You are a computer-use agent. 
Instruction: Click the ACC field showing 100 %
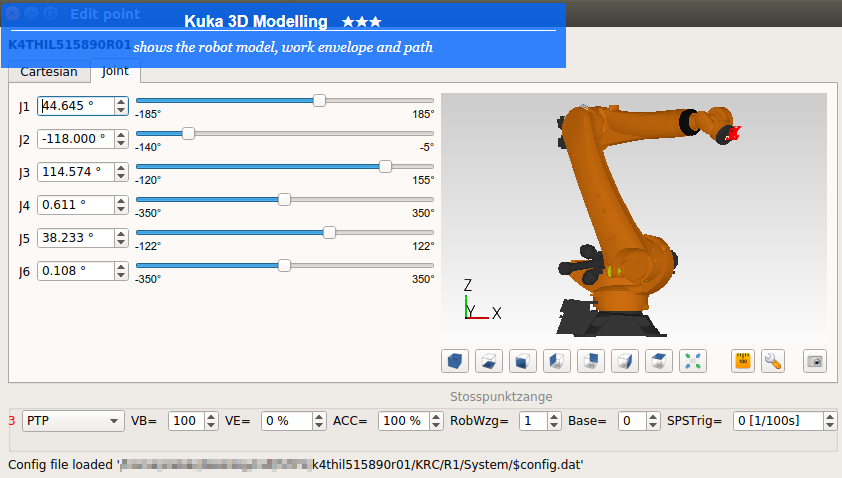tap(404, 421)
